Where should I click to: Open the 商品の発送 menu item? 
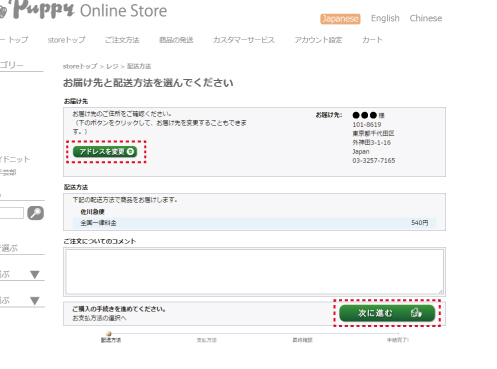pos(176,40)
